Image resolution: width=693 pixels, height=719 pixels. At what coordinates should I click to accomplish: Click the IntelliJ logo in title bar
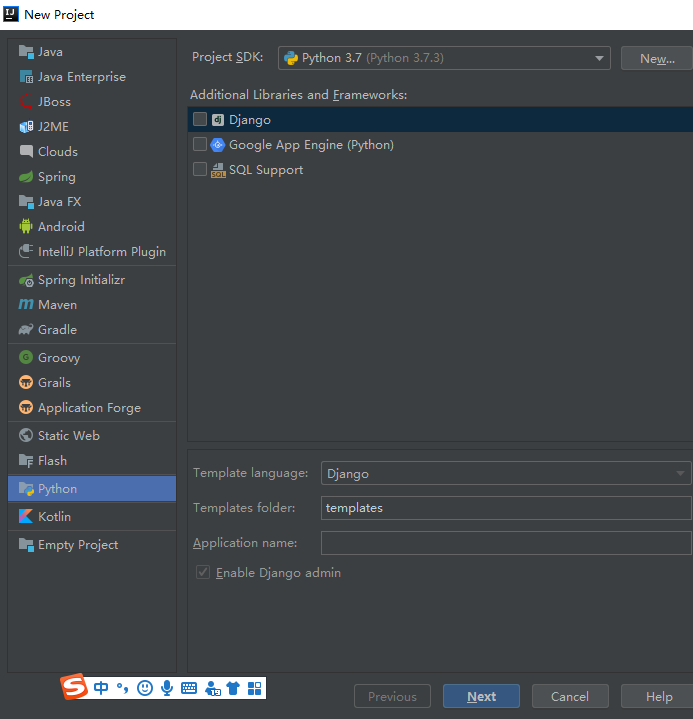pos(11,14)
